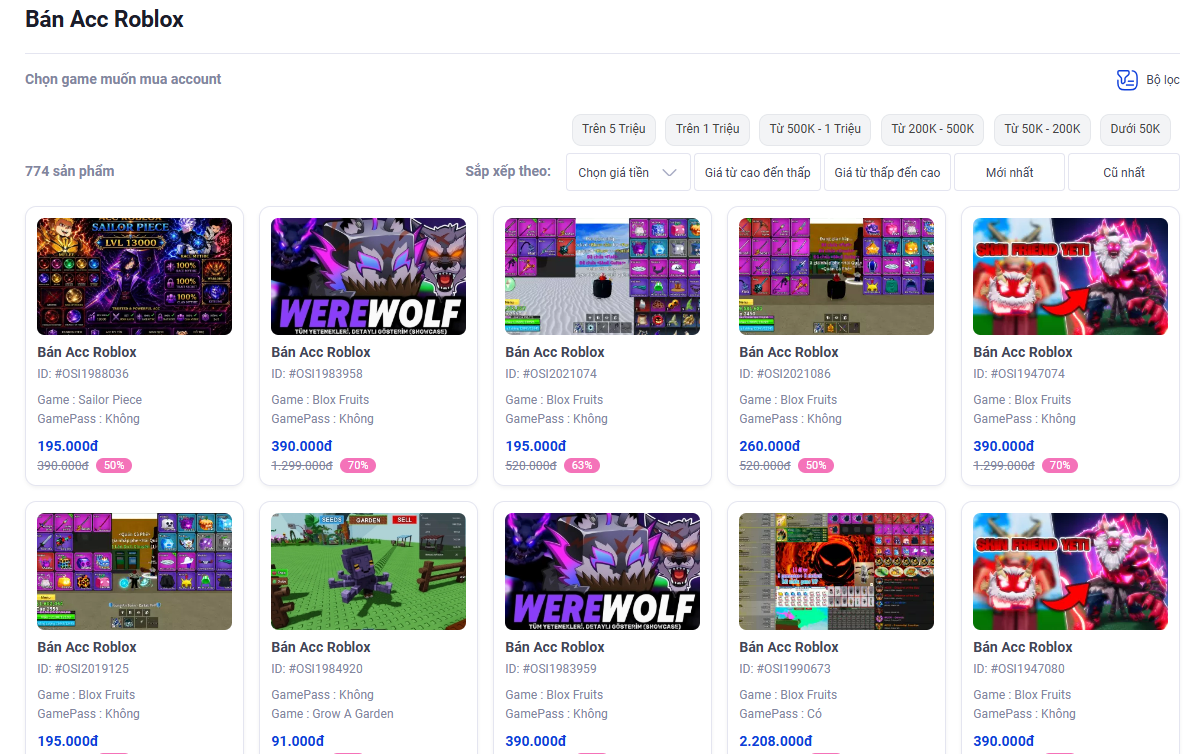This screenshot has width=1192, height=754.
Task: Click title above ID #OSI1947080
Action: pyautogui.click(x=1022, y=647)
